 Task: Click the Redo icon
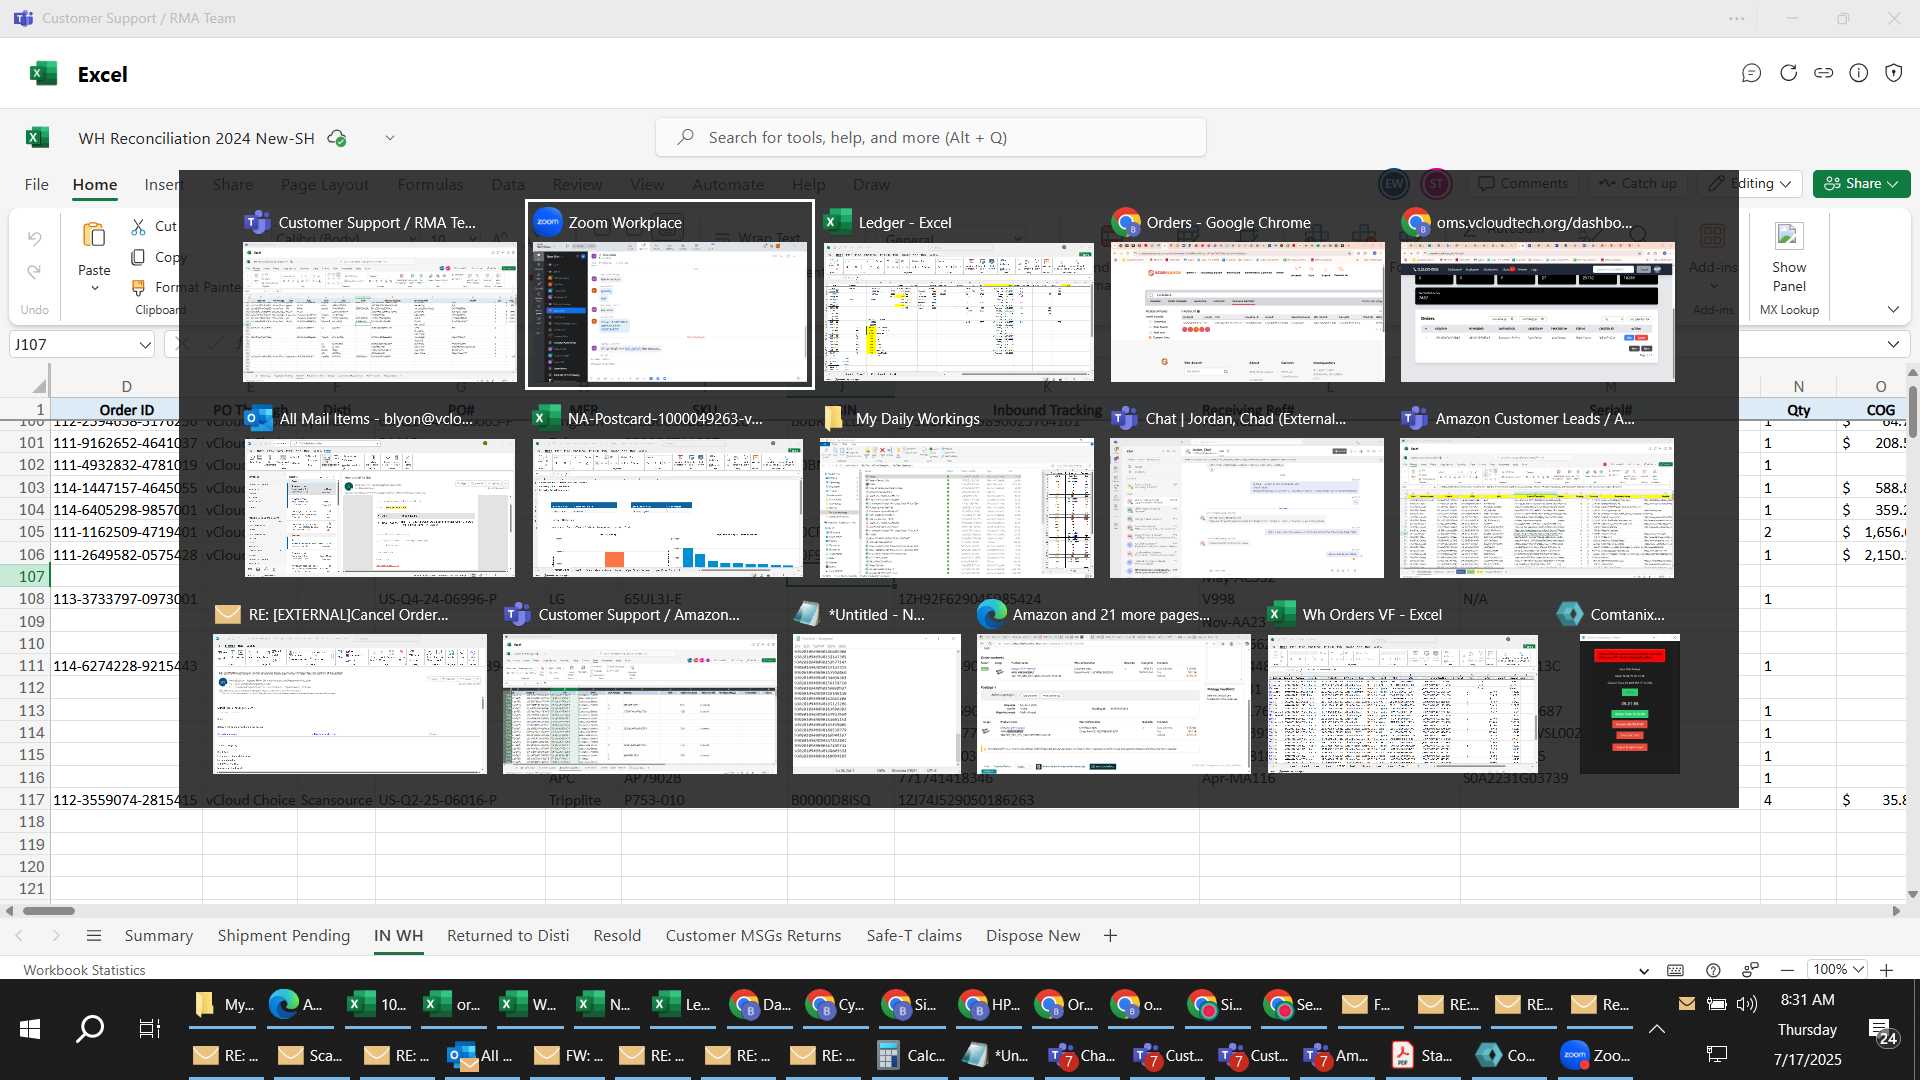(x=35, y=272)
